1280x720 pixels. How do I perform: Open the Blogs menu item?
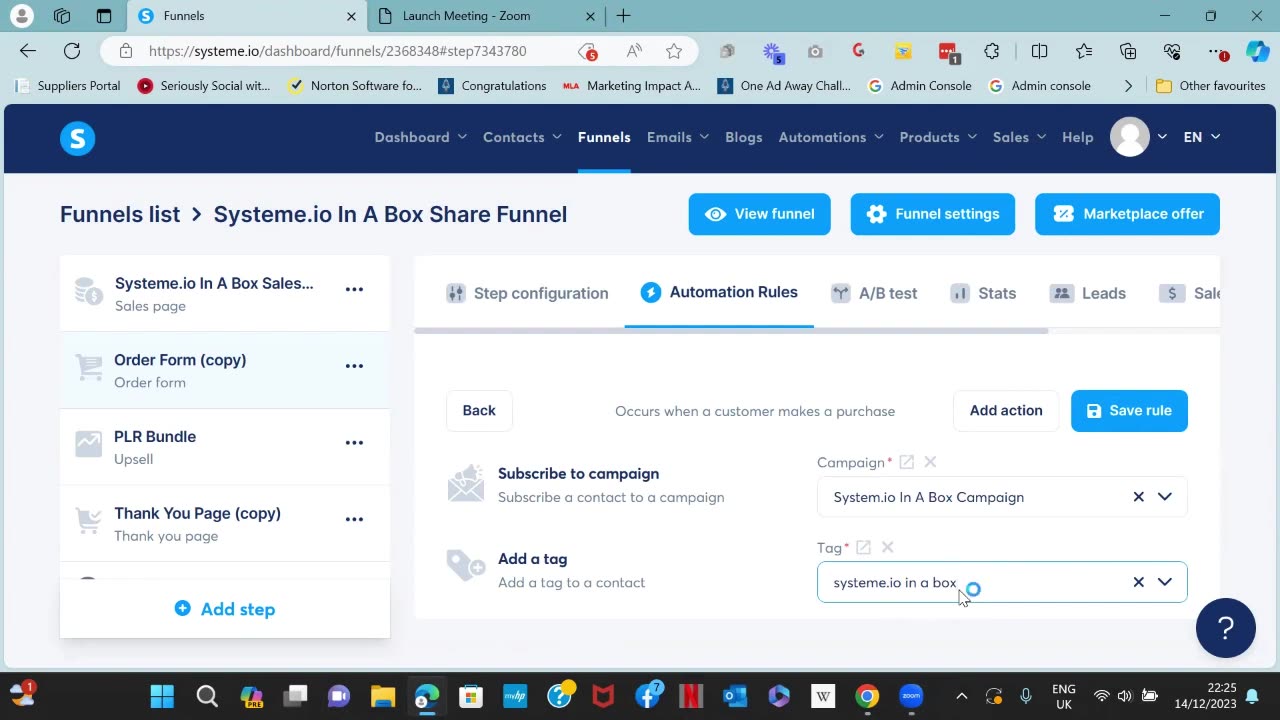[744, 137]
